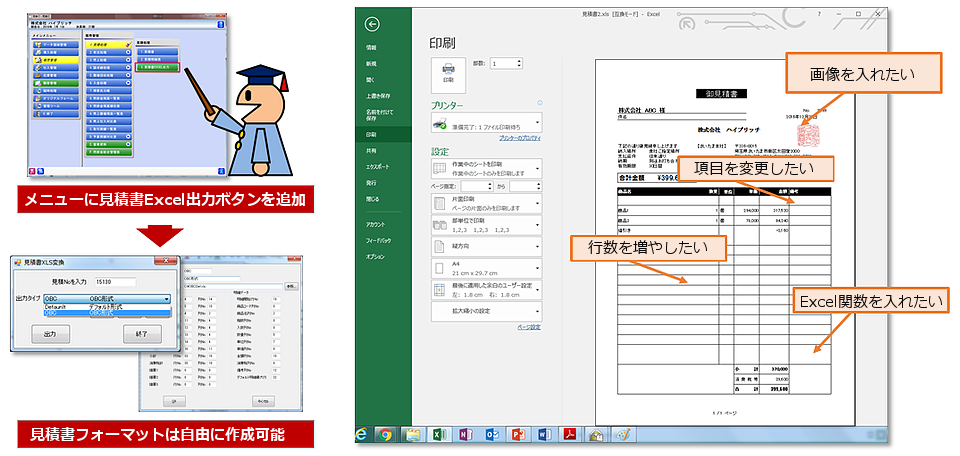Expand the A4 paper size dropdown
960x456 pixels.
pyautogui.click(x=487, y=268)
